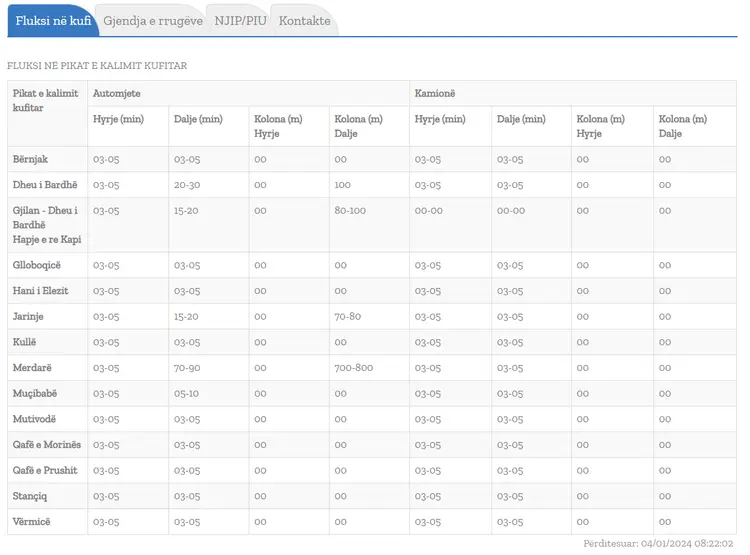Open the Fluksi në kufi tab

[53, 21]
